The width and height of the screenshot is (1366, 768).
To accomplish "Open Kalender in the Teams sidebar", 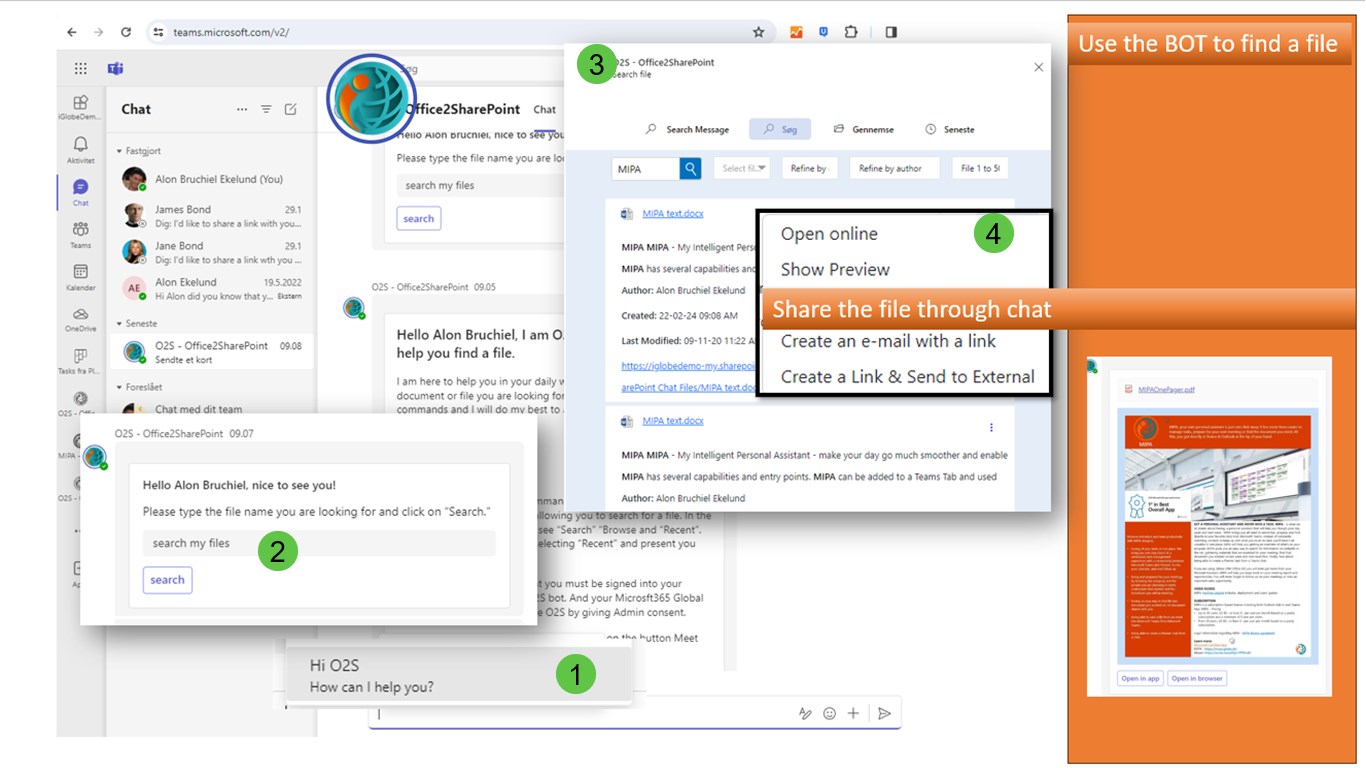I will coord(81,277).
